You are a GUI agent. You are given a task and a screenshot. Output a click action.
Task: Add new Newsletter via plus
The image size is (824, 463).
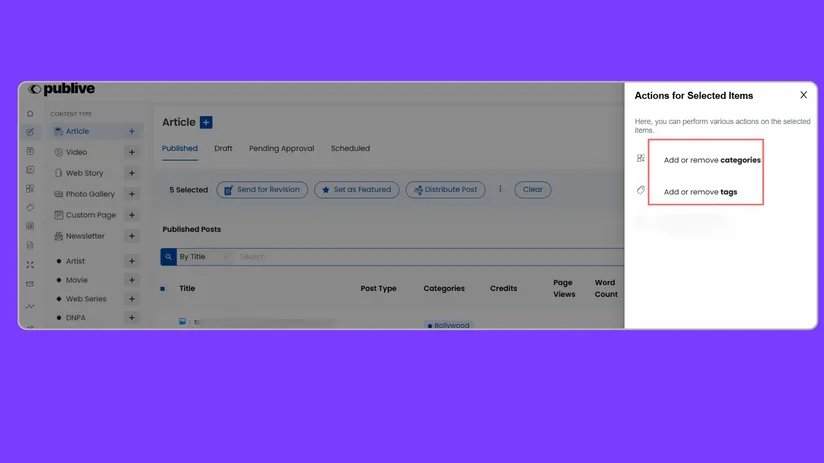click(132, 236)
